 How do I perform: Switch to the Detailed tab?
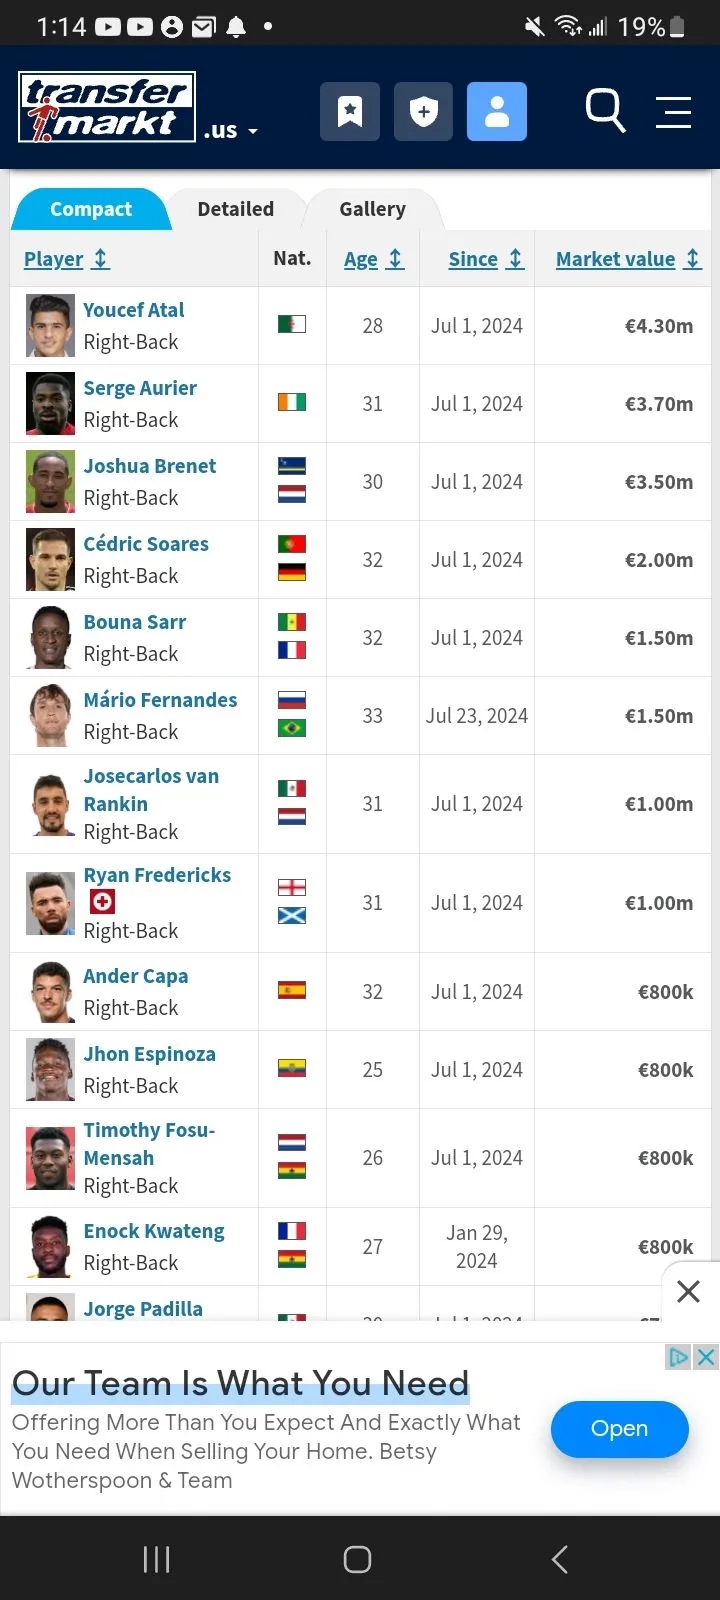(235, 209)
